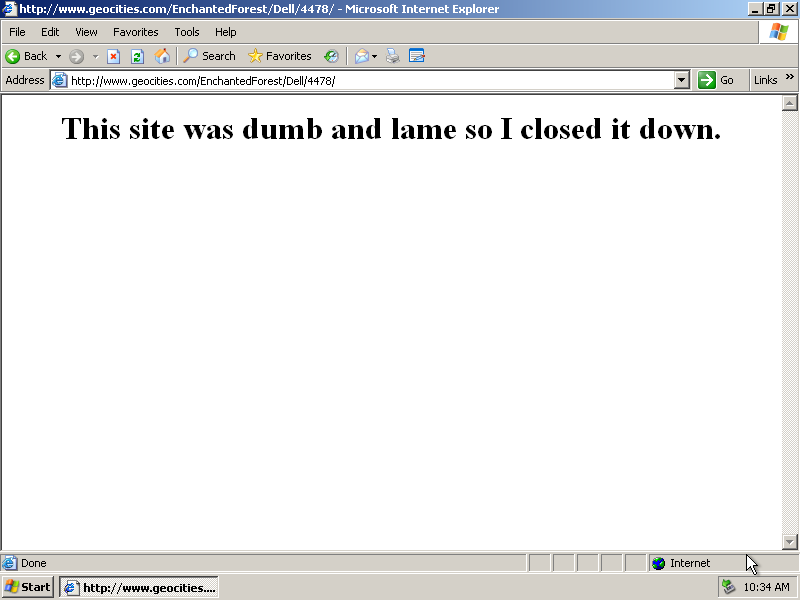Restore down the Internet Explorer window
The image size is (800, 600).
click(x=771, y=9)
